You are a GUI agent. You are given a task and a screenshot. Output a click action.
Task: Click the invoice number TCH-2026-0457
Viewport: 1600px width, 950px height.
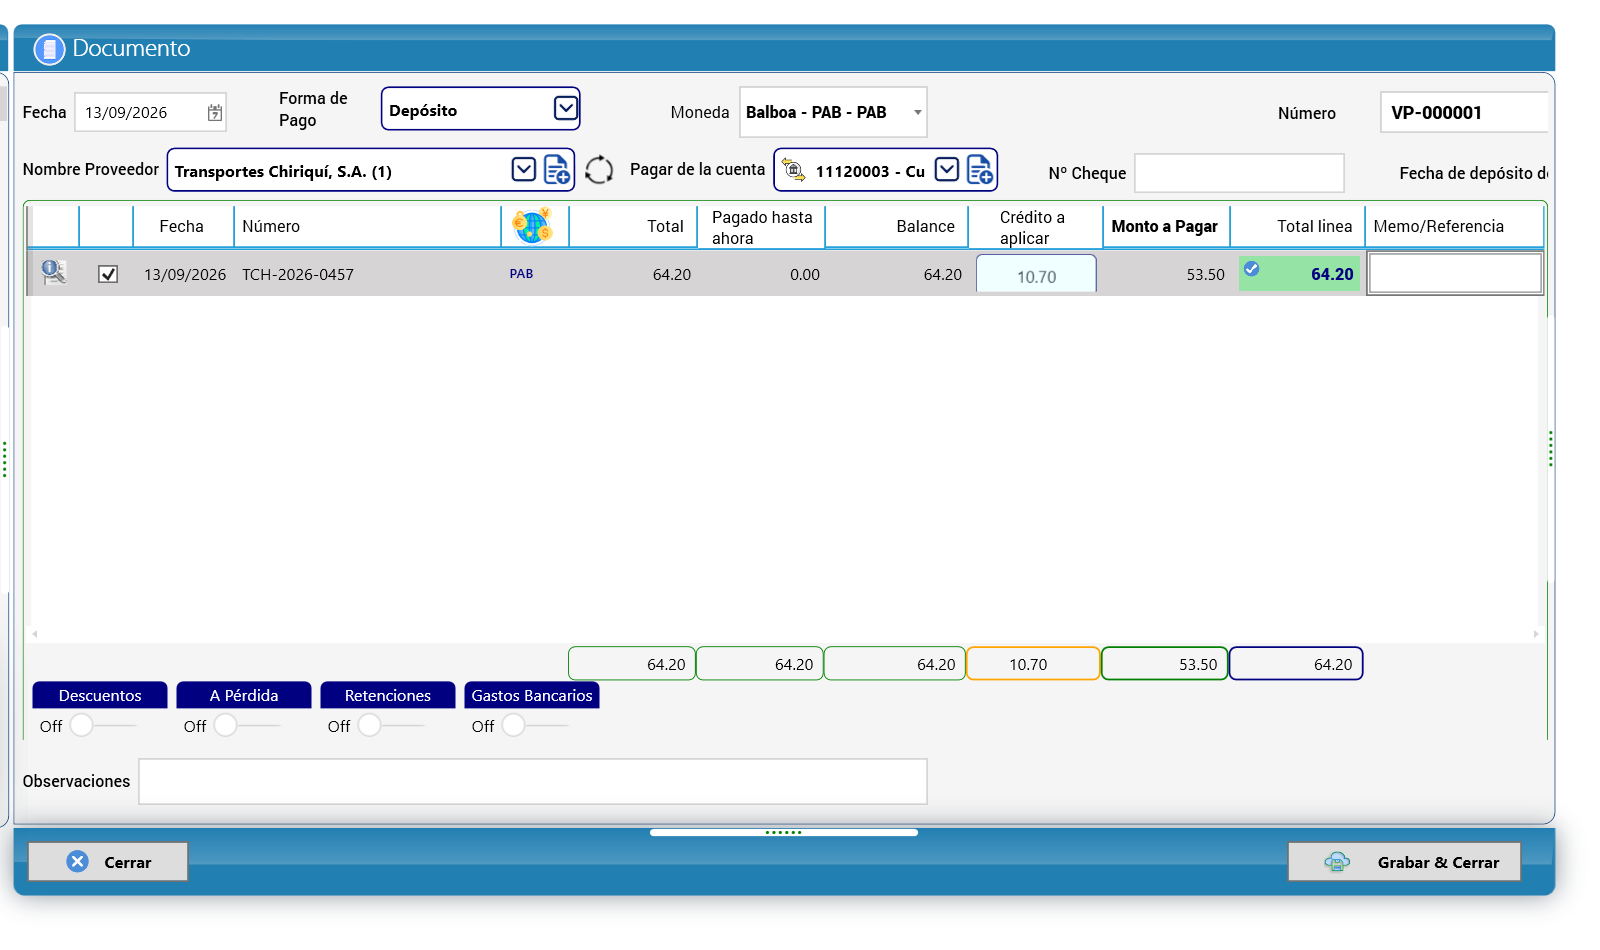pyautogui.click(x=298, y=274)
